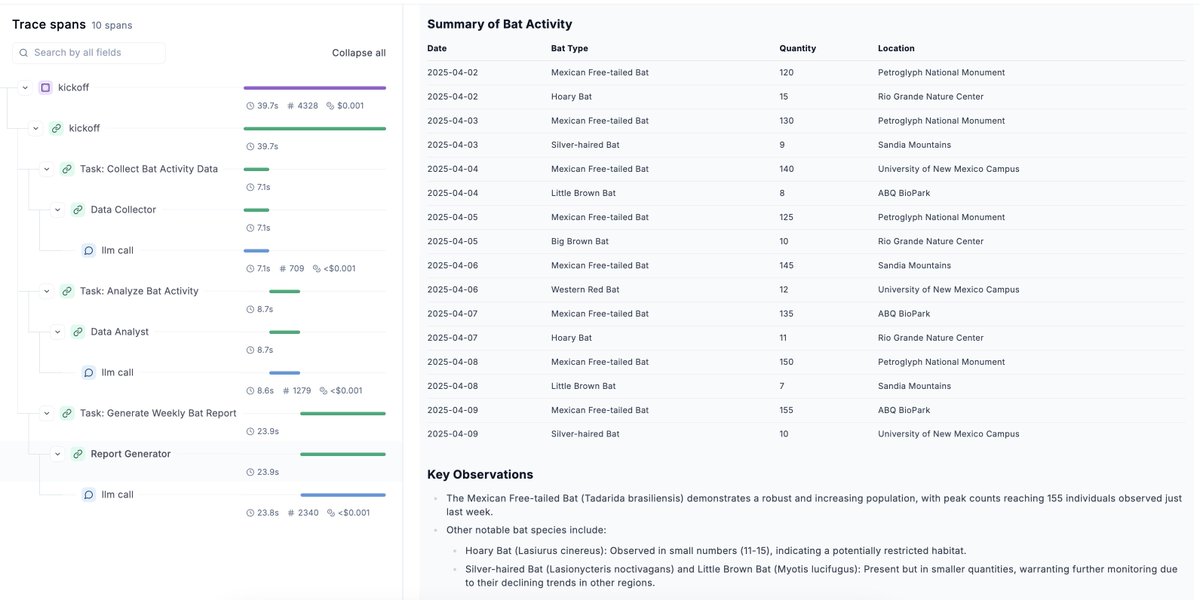Screen dimensions: 1200x600
Task: Click the search magnifier icon in field box
Action: (x=23, y=53)
